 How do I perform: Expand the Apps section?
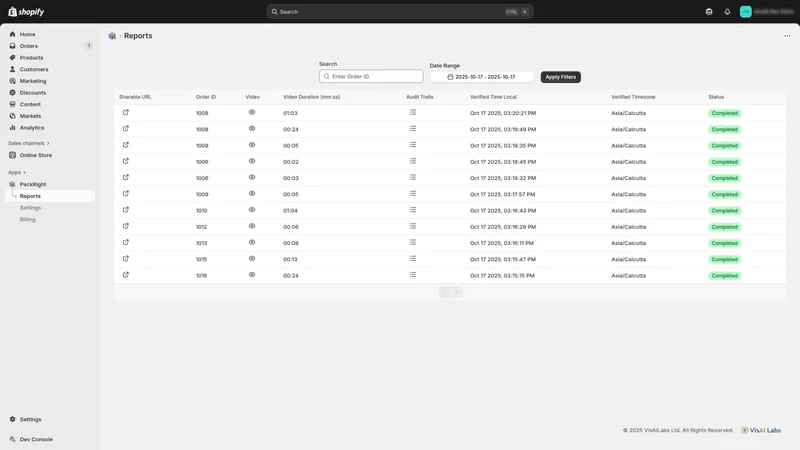(x=17, y=172)
